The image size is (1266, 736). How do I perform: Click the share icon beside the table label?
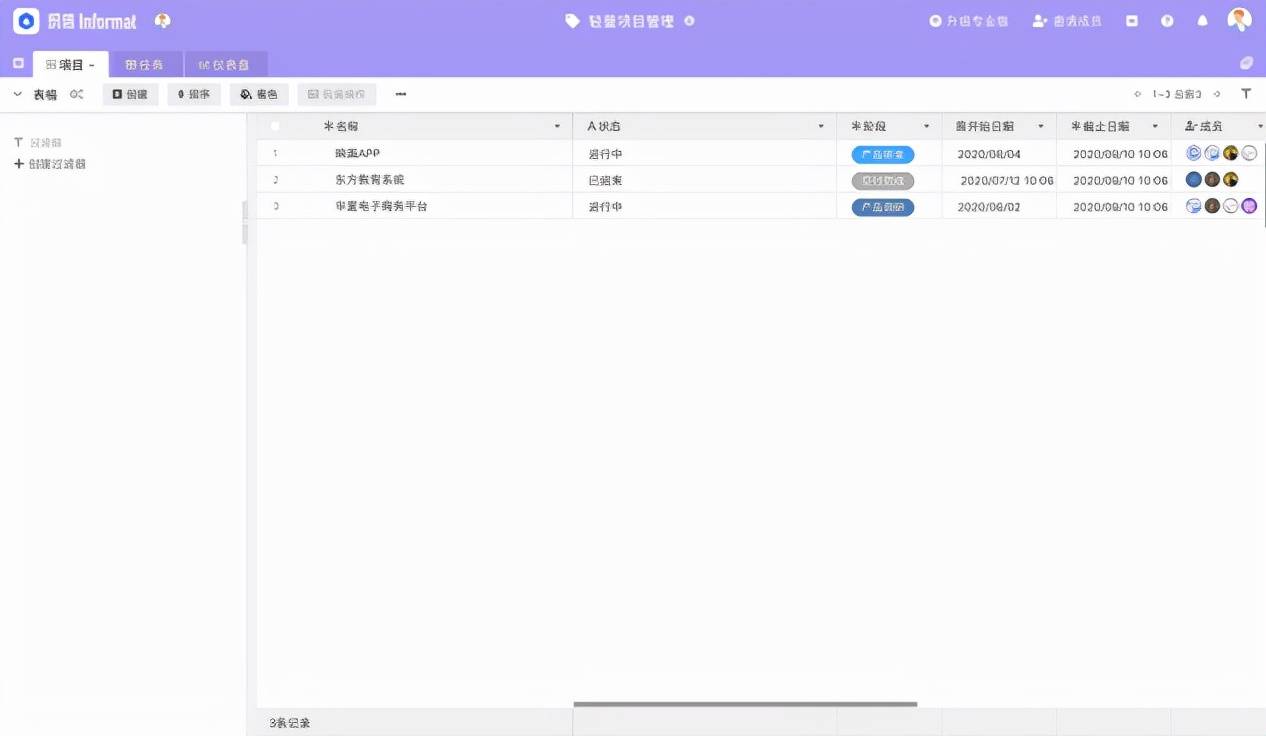tap(77, 94)
